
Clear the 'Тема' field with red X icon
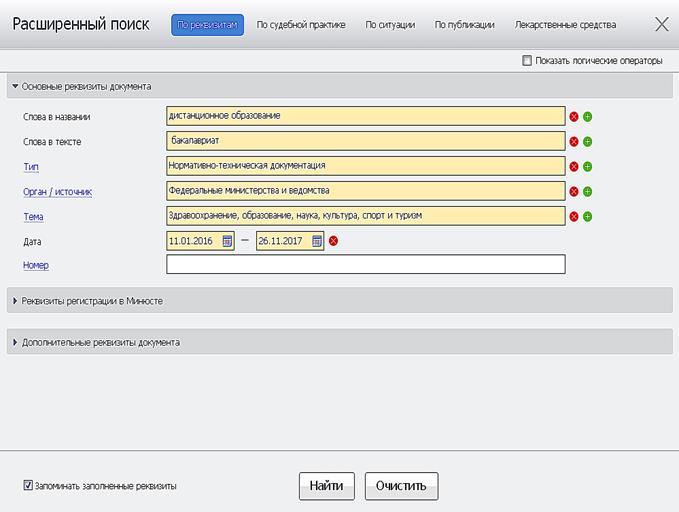pos(574,216)
